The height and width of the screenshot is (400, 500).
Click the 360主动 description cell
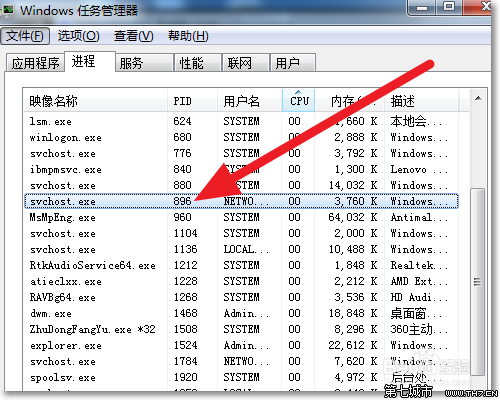pos(419,329)
